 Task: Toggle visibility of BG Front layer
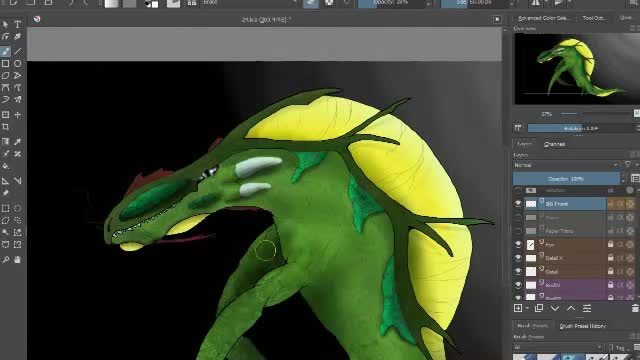point(518,203)
